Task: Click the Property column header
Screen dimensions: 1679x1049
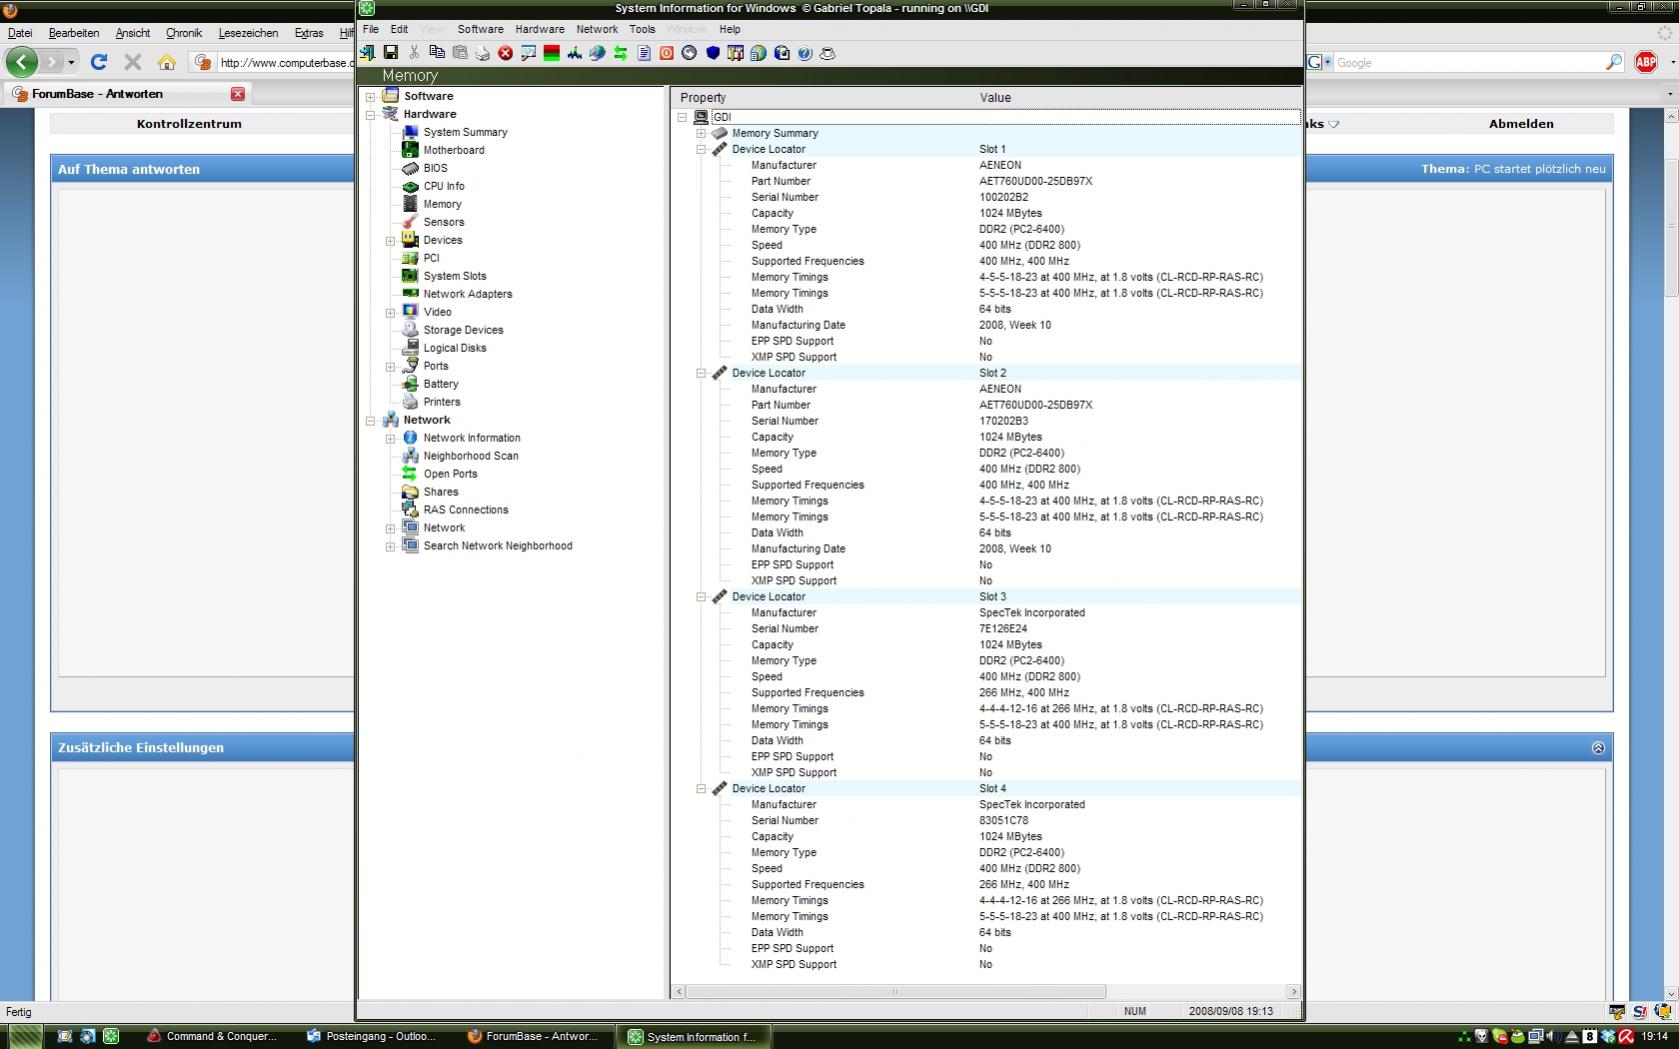Action: (x=703, y=98)
